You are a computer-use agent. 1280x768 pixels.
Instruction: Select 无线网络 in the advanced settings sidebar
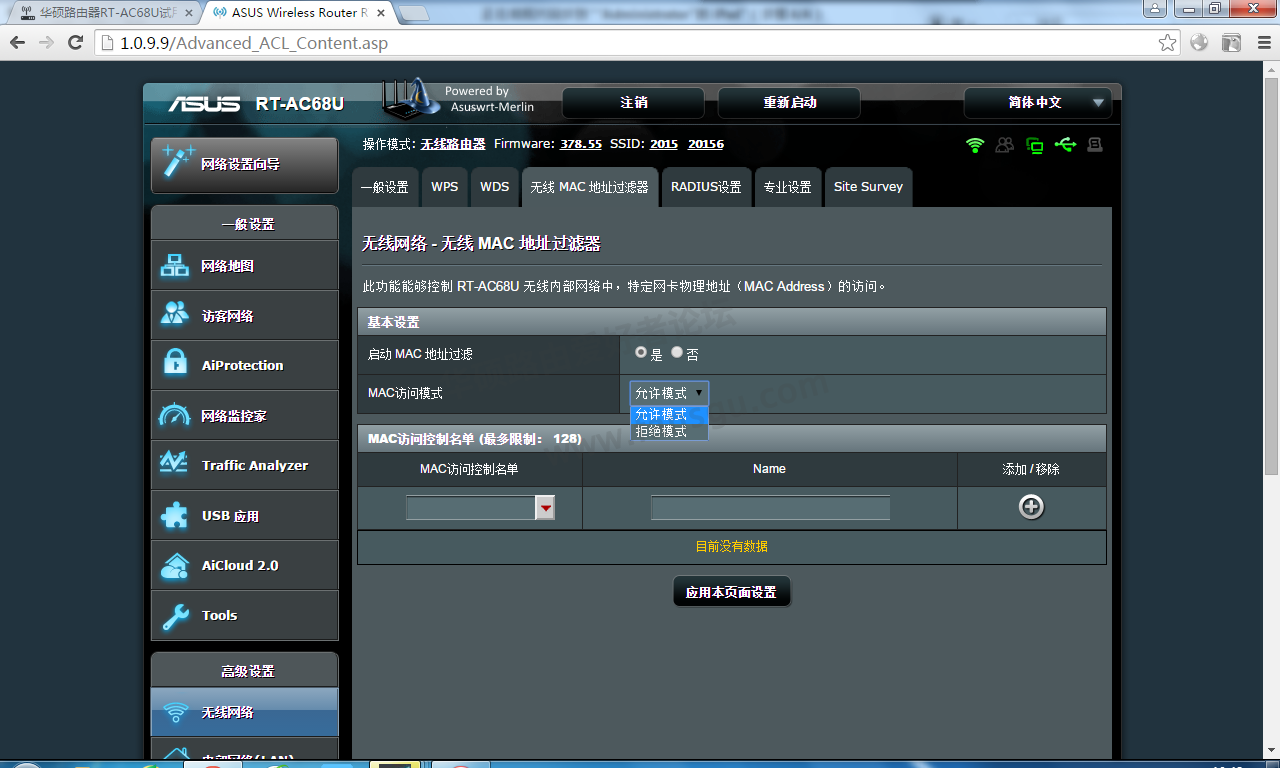(244, 713)
